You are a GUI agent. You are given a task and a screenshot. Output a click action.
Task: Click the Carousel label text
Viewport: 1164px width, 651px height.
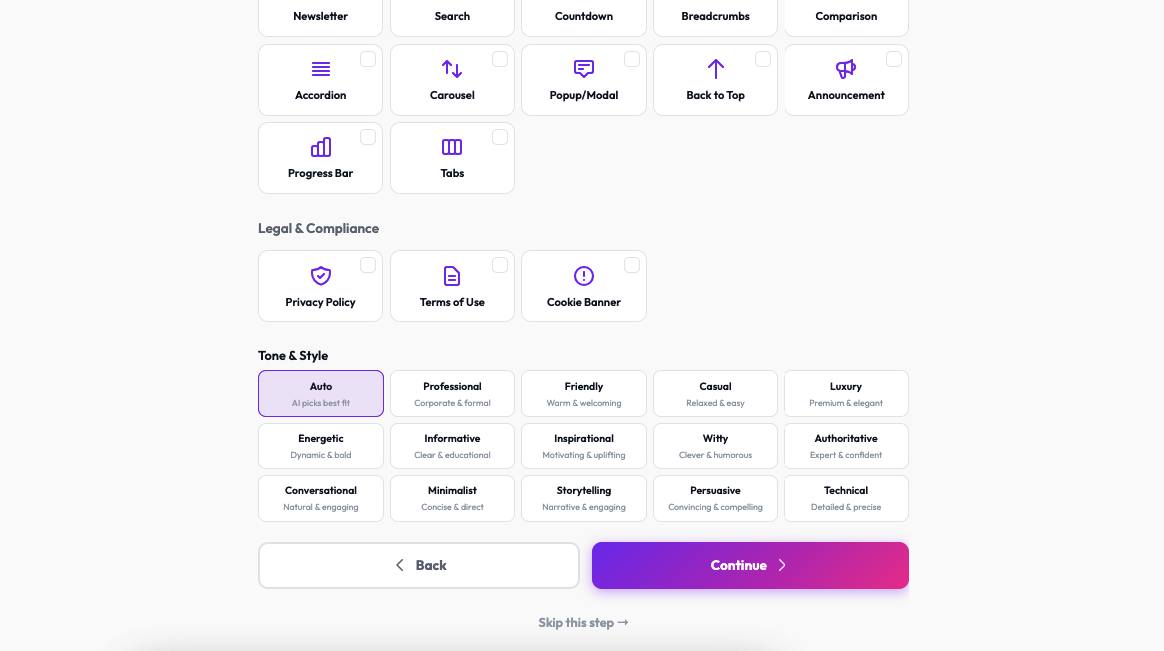[452, 95]
